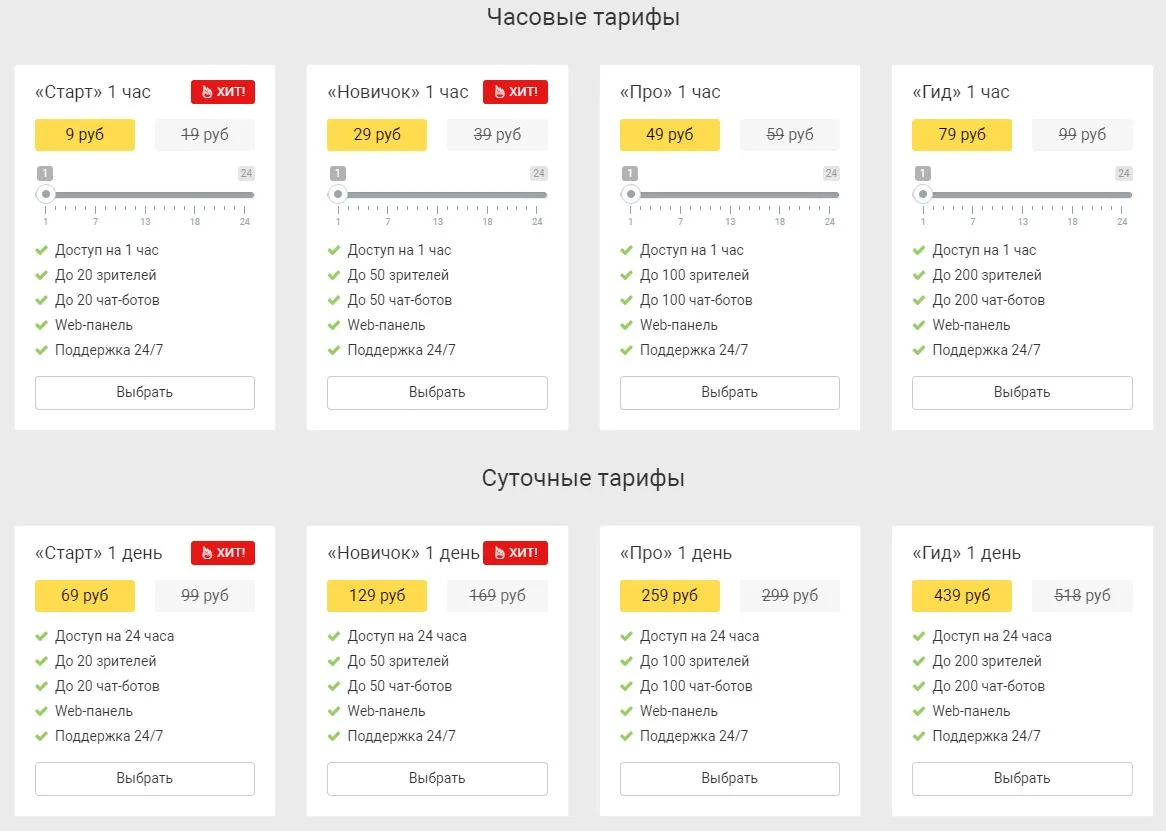This screenshot has width=1166, height=831.
Task: Choose the «Старт» 1 час tariff via Выбрать
Action: coord(145,392)
